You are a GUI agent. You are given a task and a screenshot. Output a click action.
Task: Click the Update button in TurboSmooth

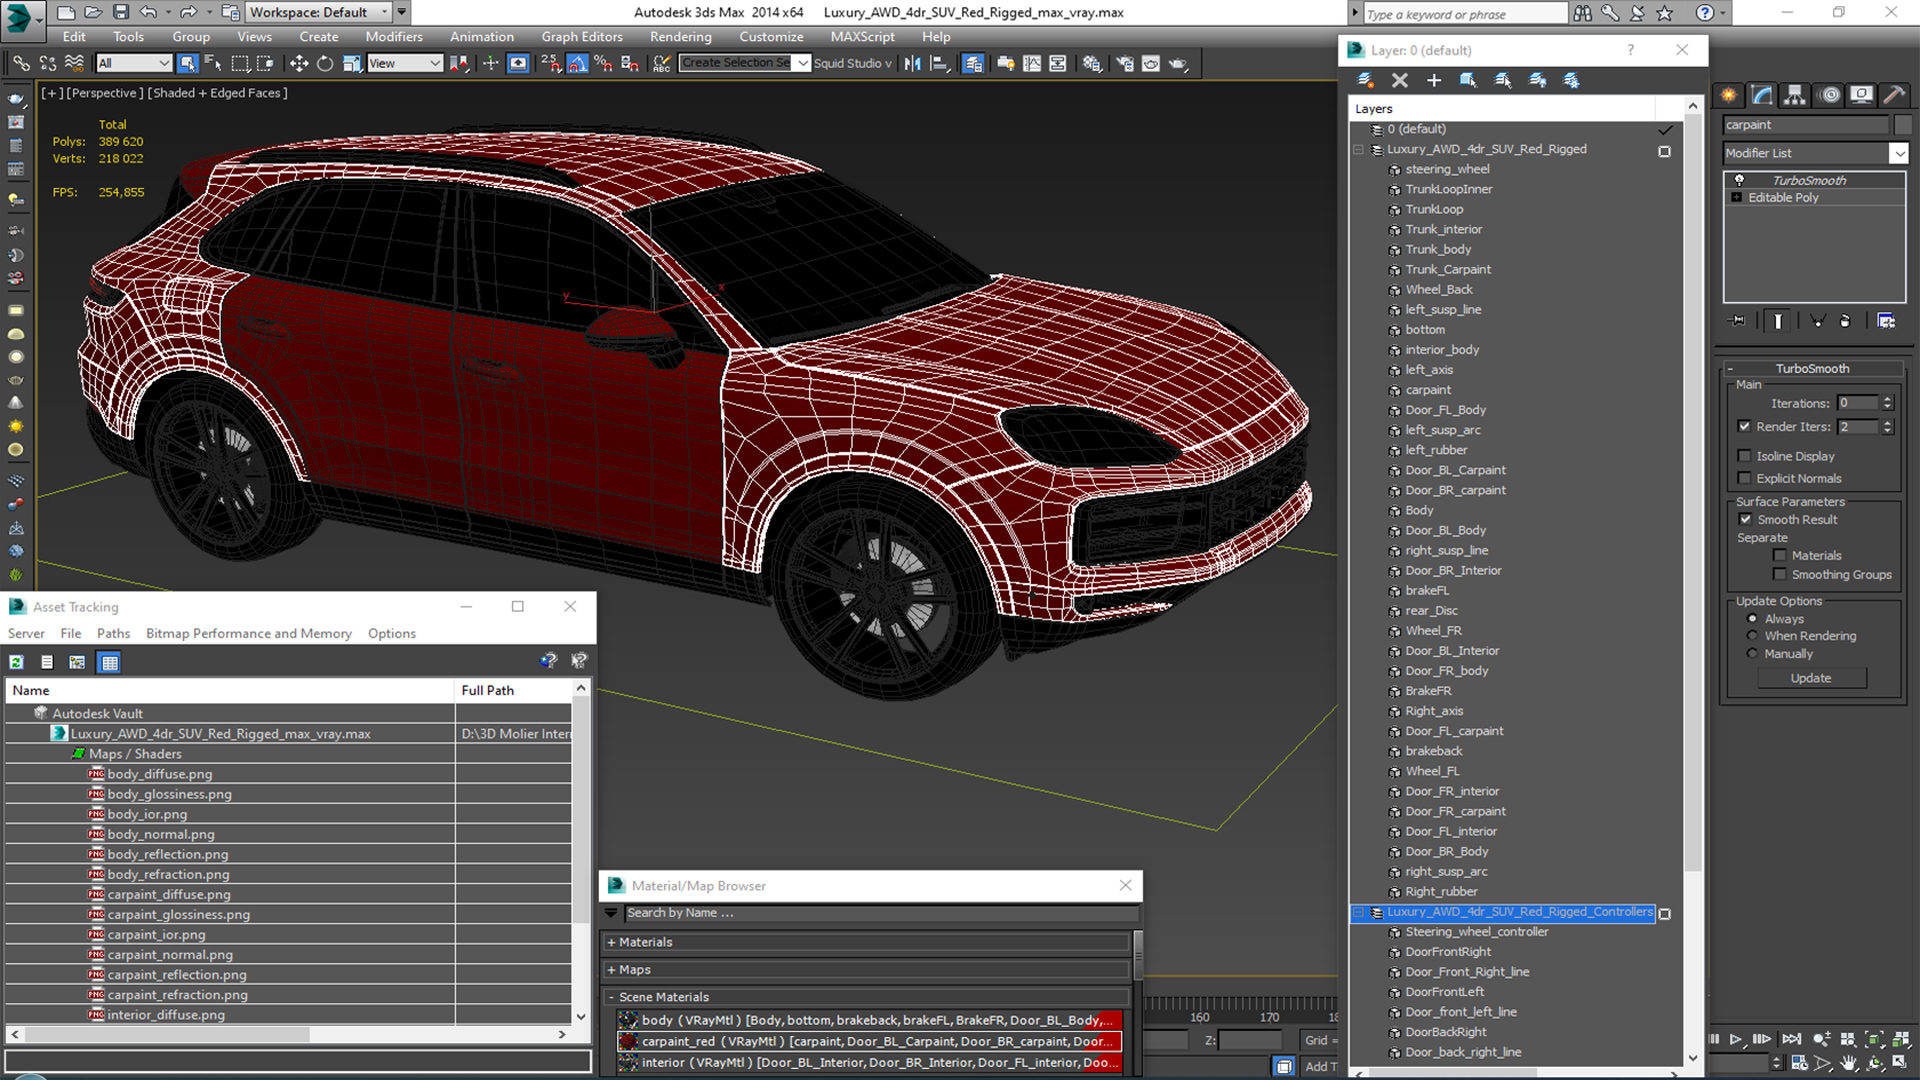[x=1811, y=678]
